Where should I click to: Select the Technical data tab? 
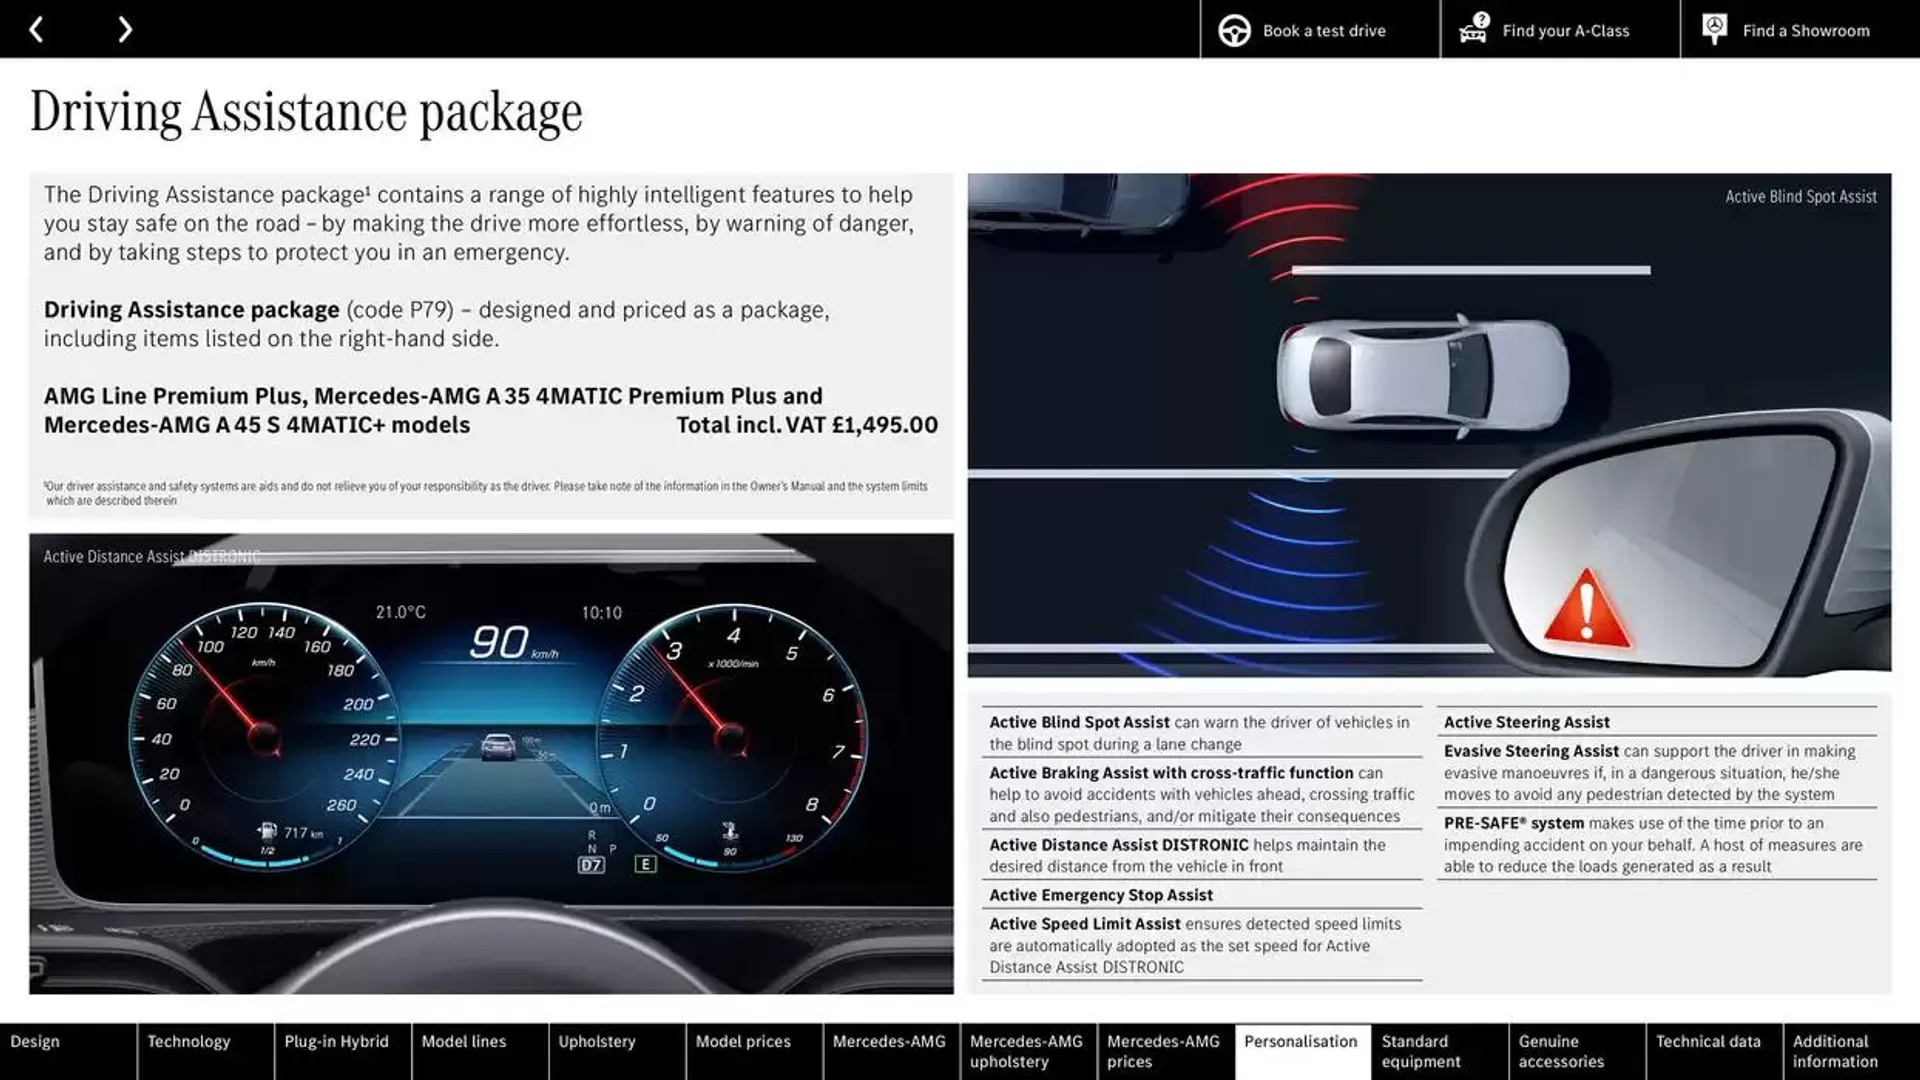click(1709, 1051)
